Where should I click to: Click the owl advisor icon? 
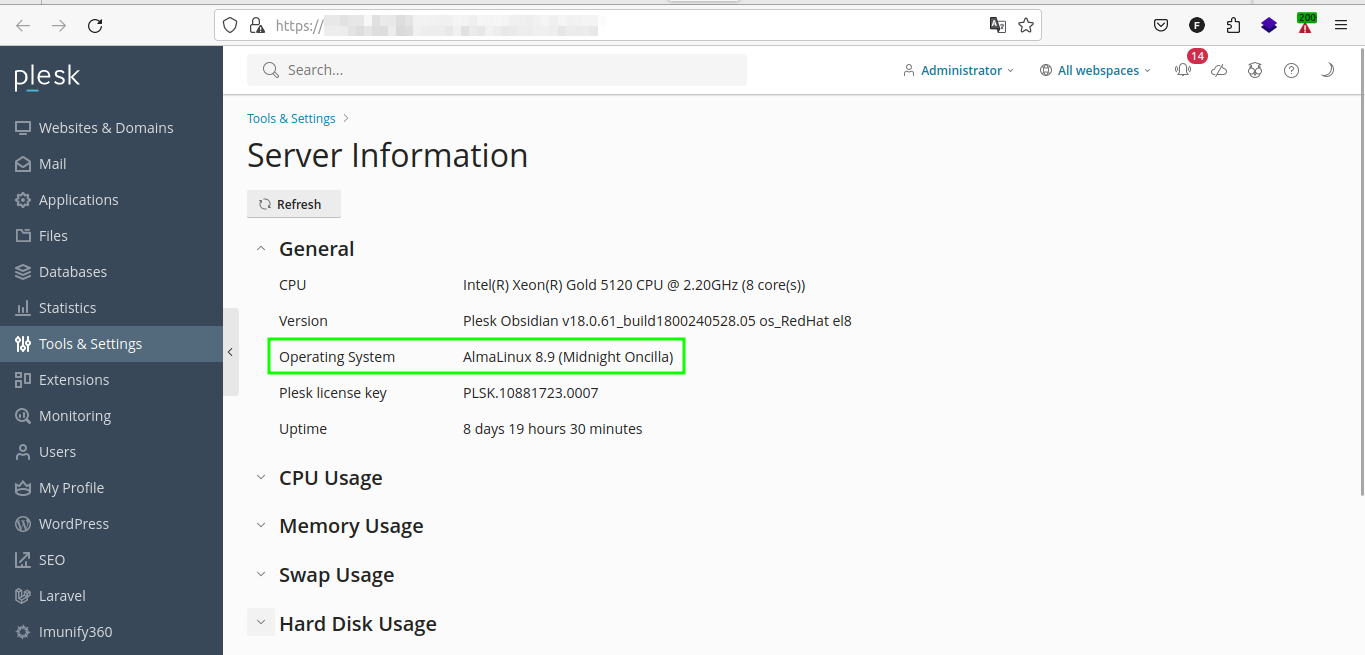pos(1255,70)
